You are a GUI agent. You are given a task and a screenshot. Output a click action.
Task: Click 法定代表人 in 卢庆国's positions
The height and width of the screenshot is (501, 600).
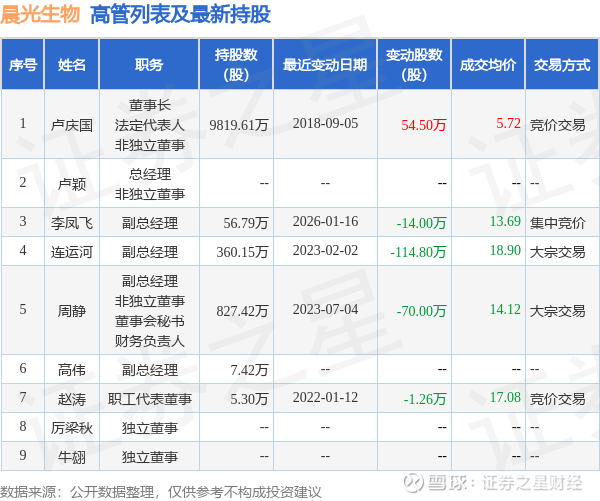click(x=150, y=125)
